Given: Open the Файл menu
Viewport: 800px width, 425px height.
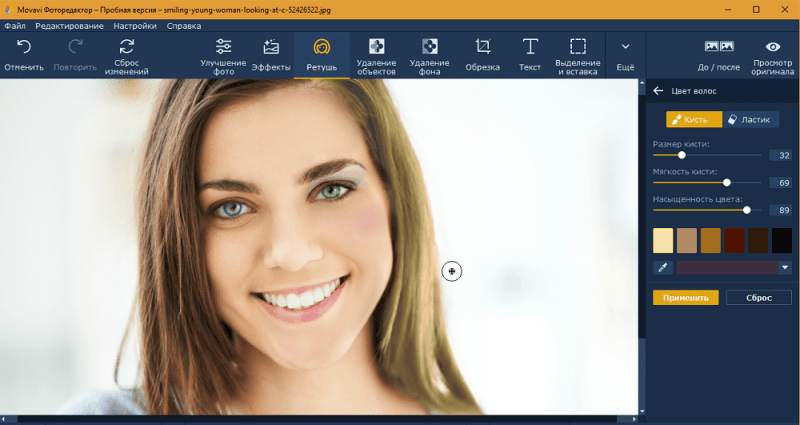Looking at the screenshot, I should 15,24.
